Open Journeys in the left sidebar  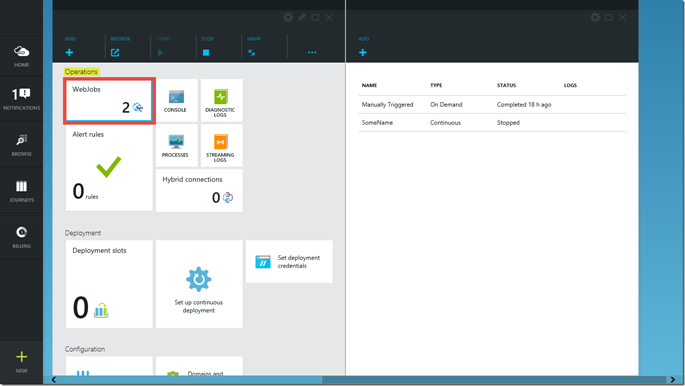[x=21, y=191]
